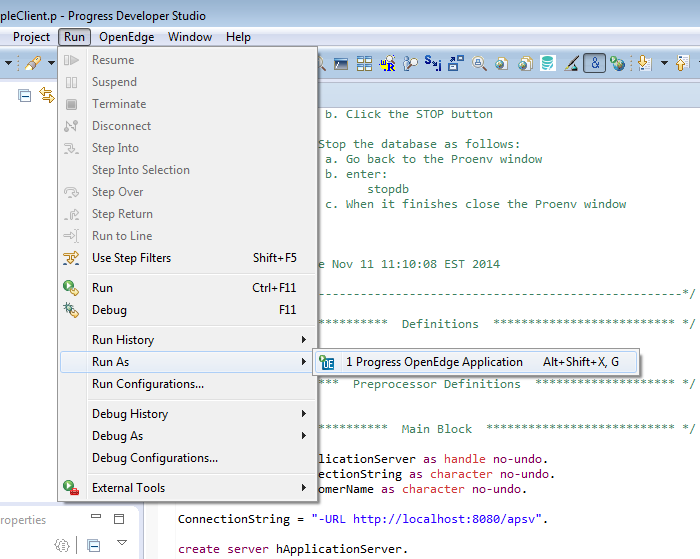Expand the Debug As submenu

click(x=188, y=436)
